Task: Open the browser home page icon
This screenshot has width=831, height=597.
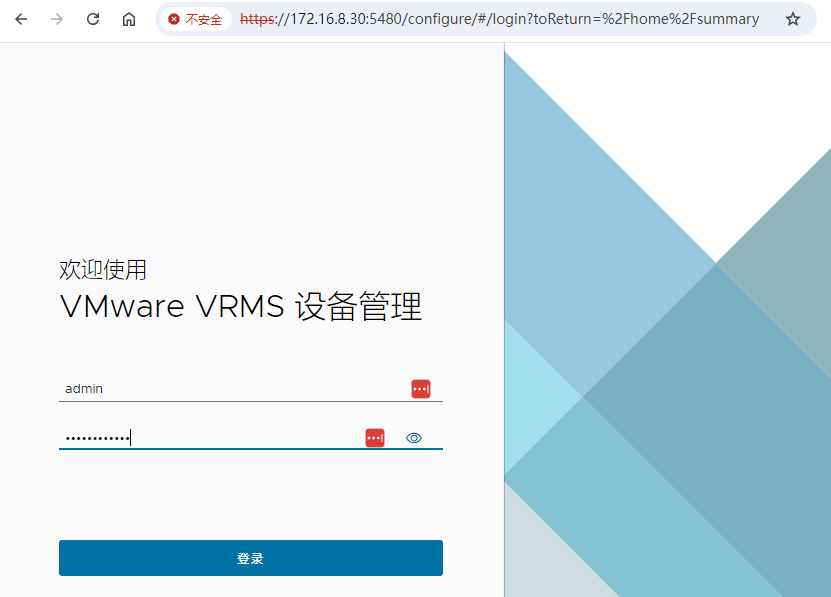Action: [129, 20]
